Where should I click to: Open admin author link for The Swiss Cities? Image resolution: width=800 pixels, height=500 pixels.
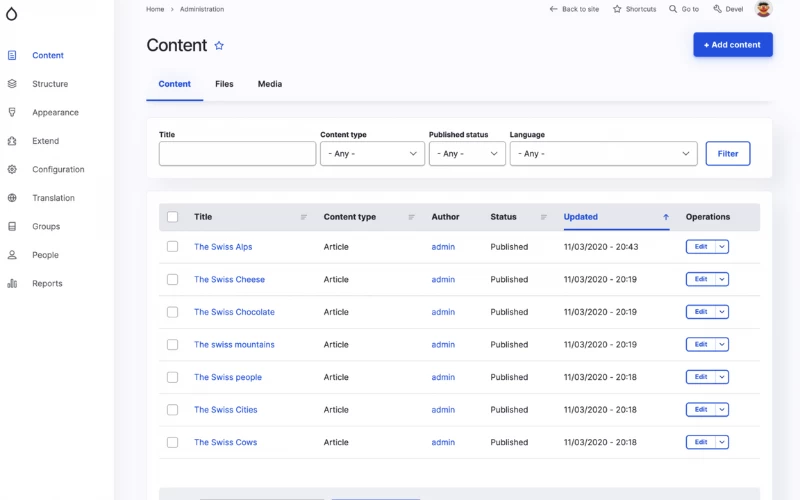(443, 410)
